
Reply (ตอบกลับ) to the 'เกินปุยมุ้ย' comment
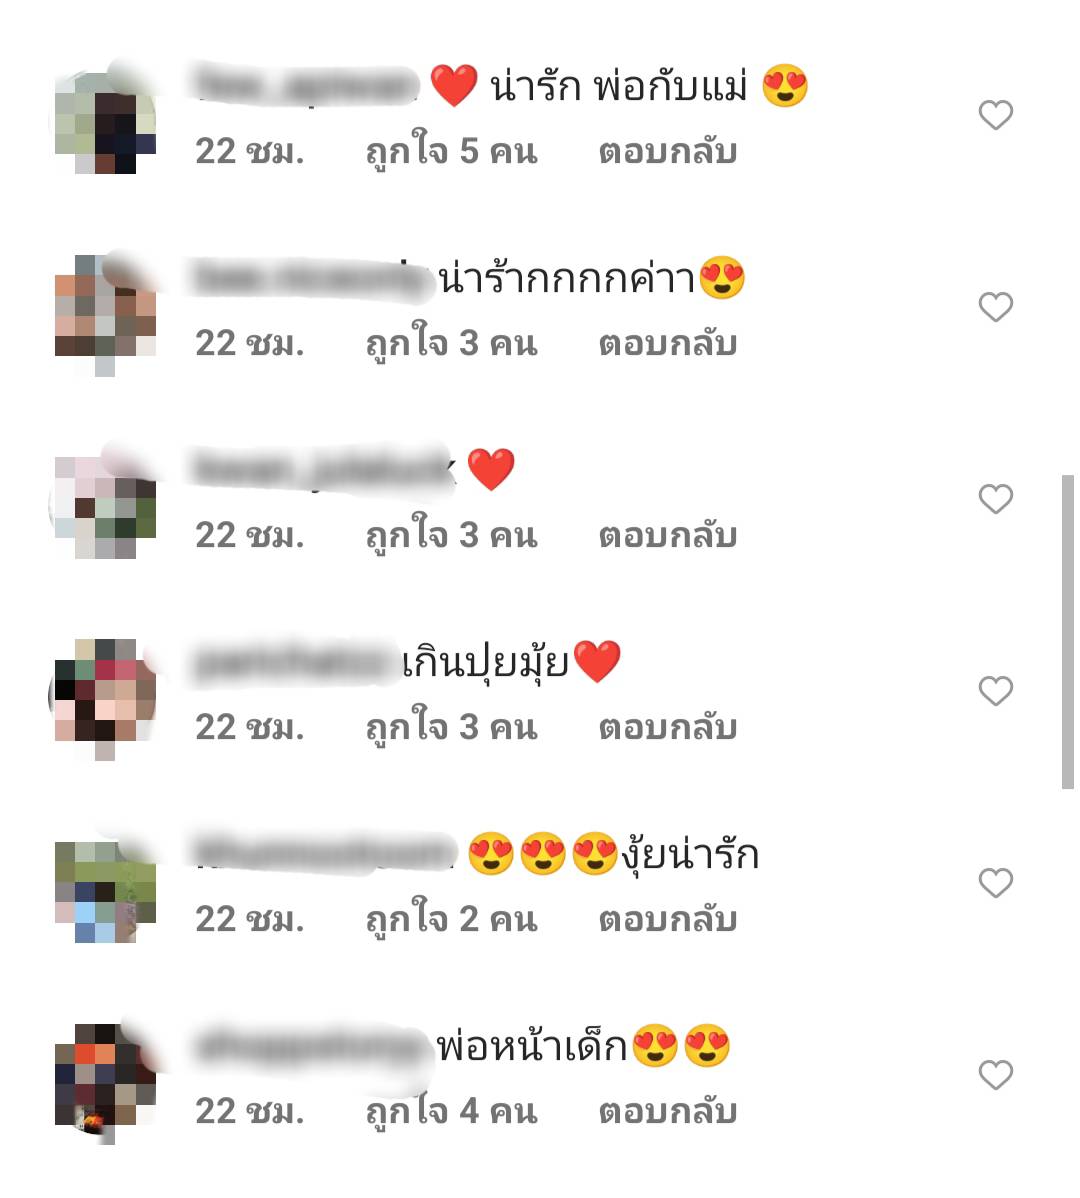tap(668, 727)
